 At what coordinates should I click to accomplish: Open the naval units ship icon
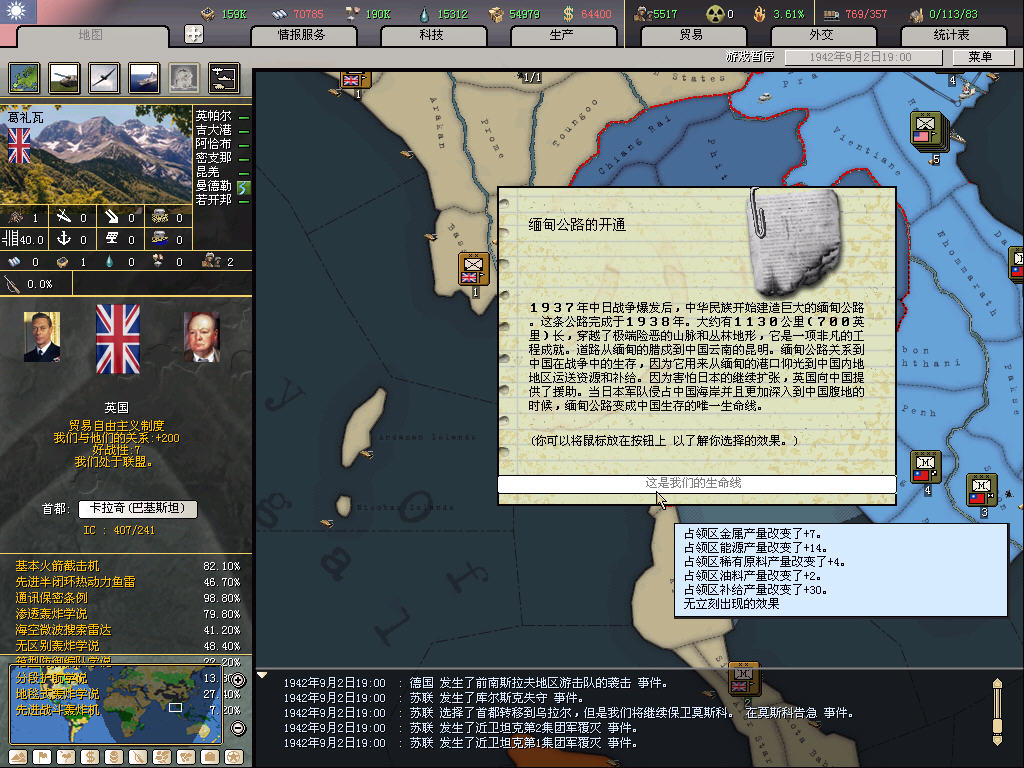tap(144, 78)
